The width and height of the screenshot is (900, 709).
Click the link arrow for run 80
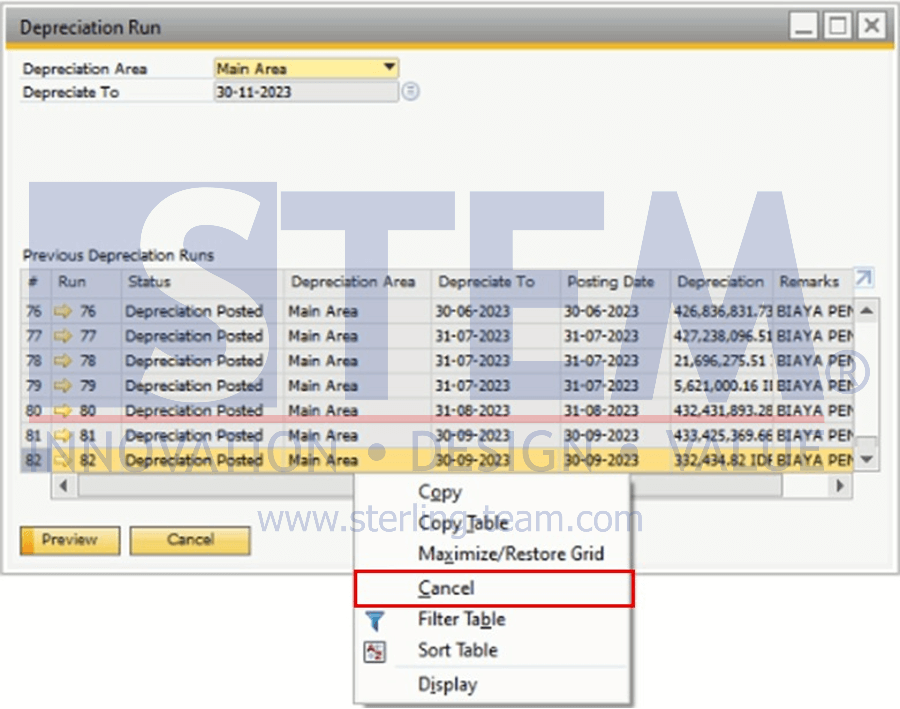click(64, 411)
